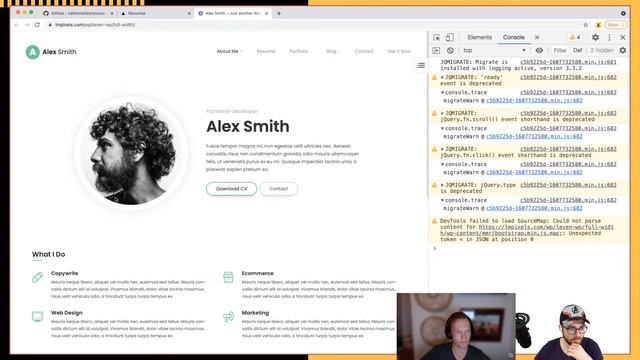Collapse console.trace under the 'ready' event warning

pyautogui.click(x=442, y=93)
